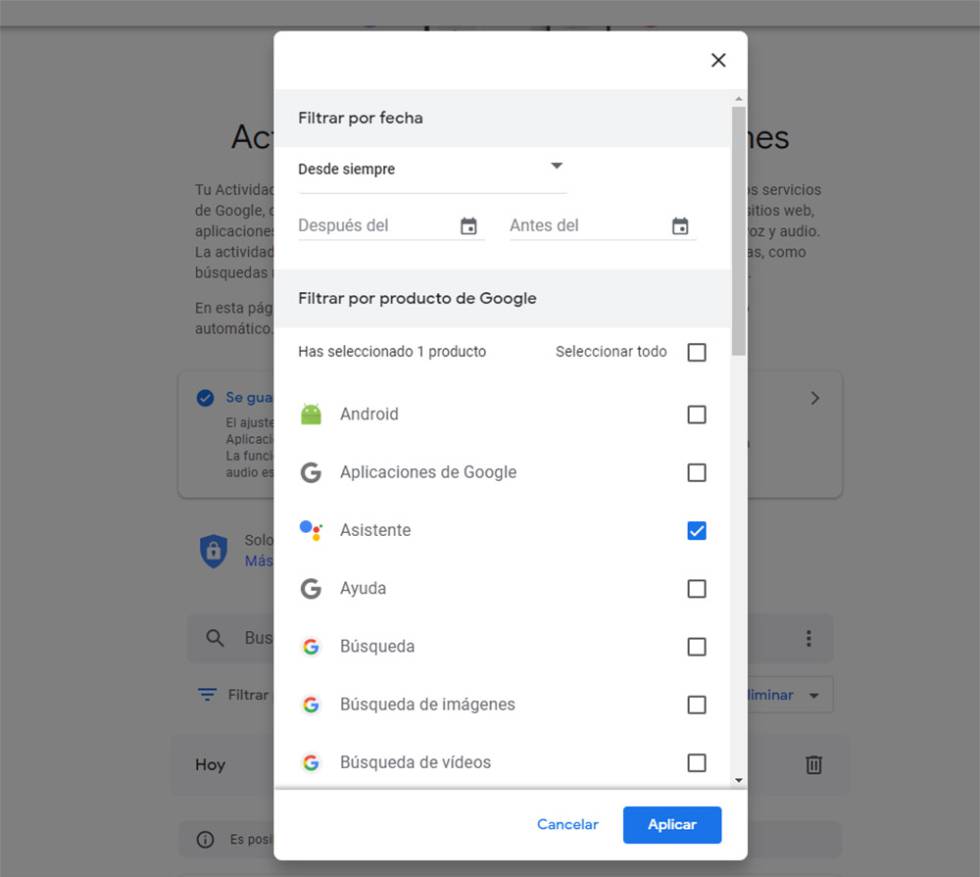Click the Filtrar icon in background page
The width and height of the screenshot is (980, 877).
[207, 694]
